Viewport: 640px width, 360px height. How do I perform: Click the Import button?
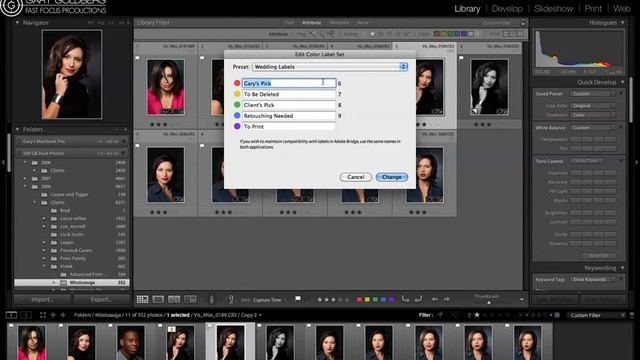pos(42,299)
